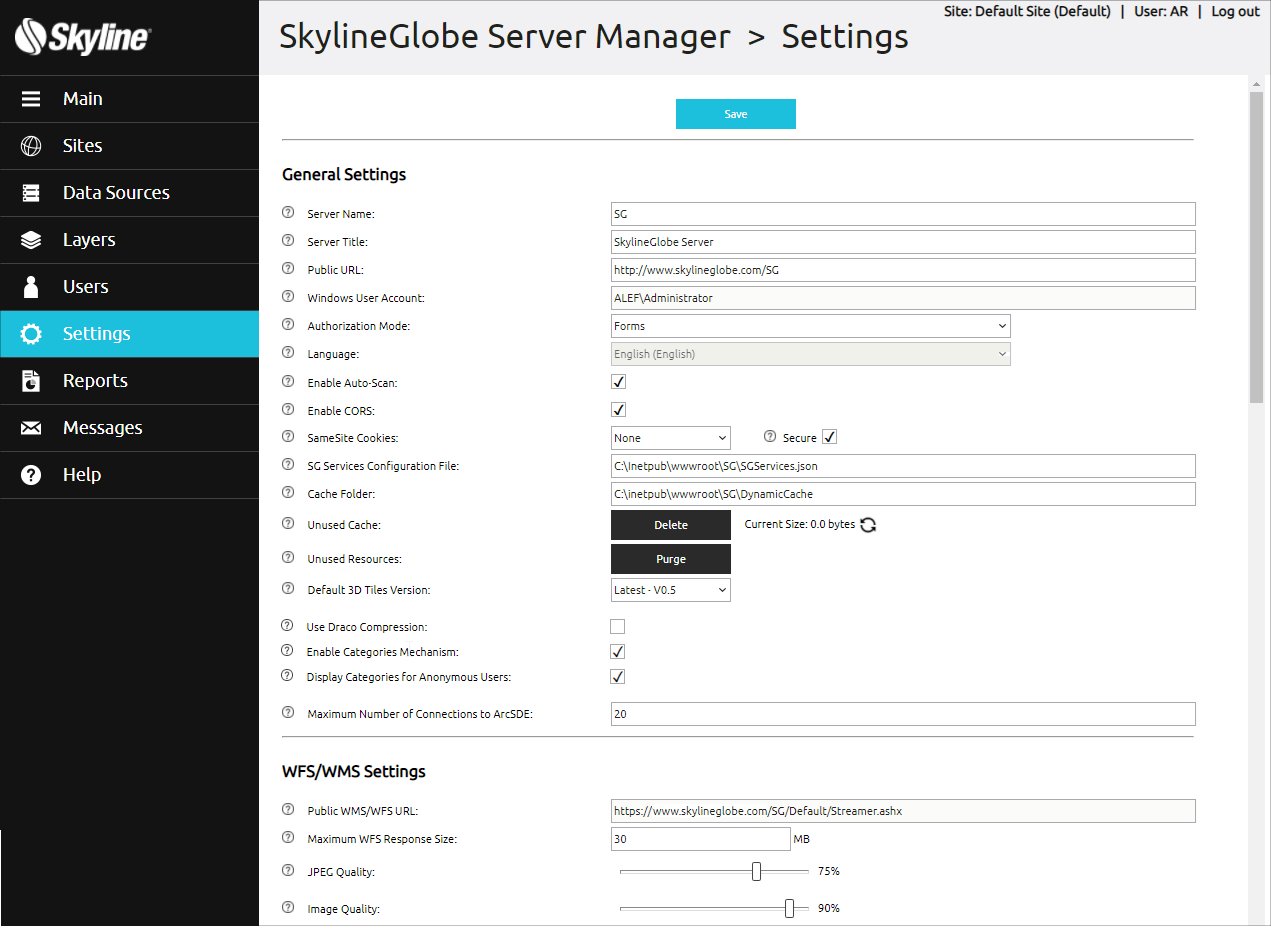The image size is (1271, 929).
Task: Click the Maximum WFS Response Size field
Action: tap(701, 839)
